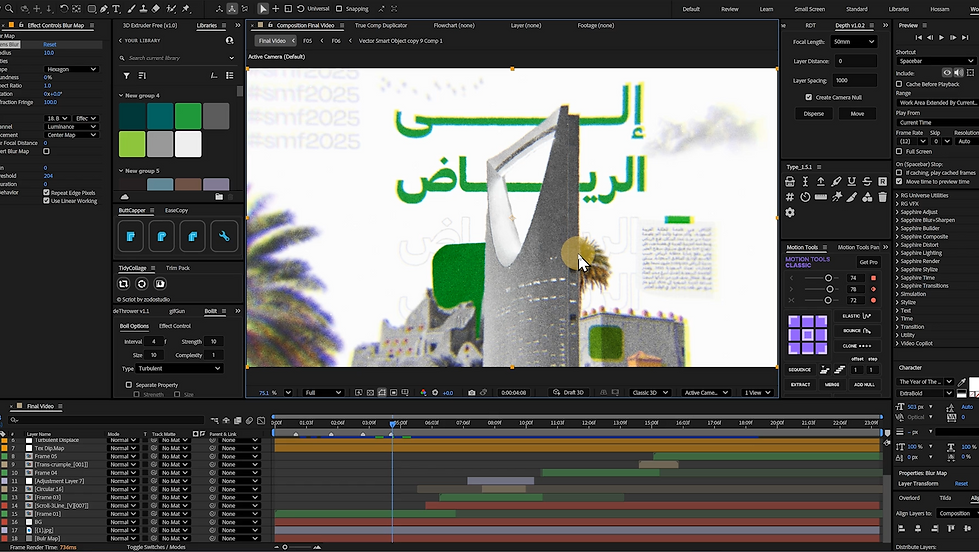Select the Eraser tool
This screenshot has height=552, width=979.
pos(156,9)
